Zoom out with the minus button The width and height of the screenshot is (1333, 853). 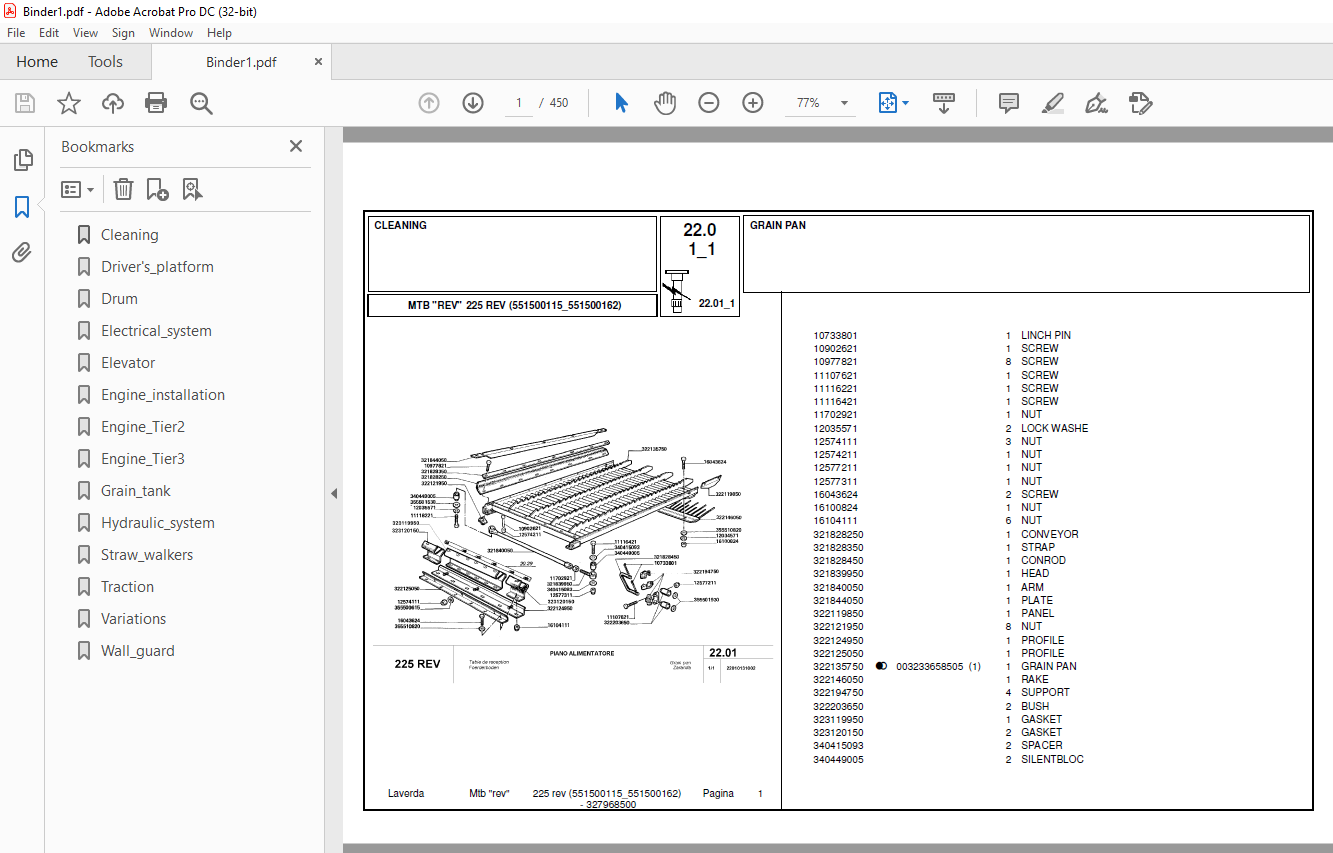(x=709, y=103)
